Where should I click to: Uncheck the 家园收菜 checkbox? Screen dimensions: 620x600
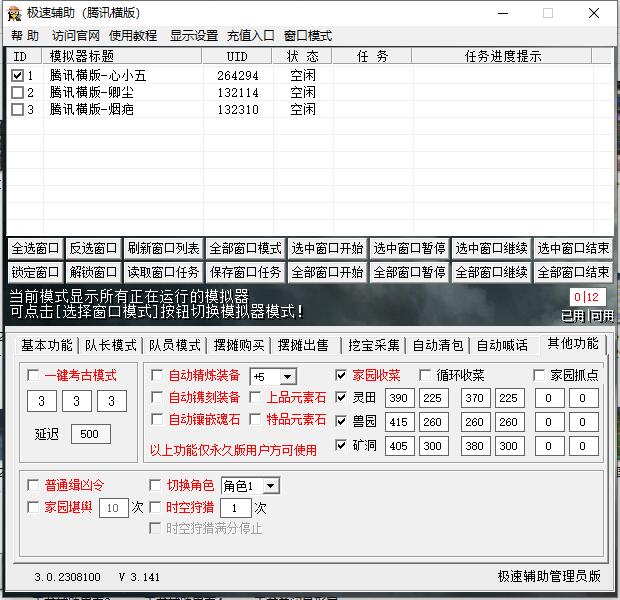point(341,375)
